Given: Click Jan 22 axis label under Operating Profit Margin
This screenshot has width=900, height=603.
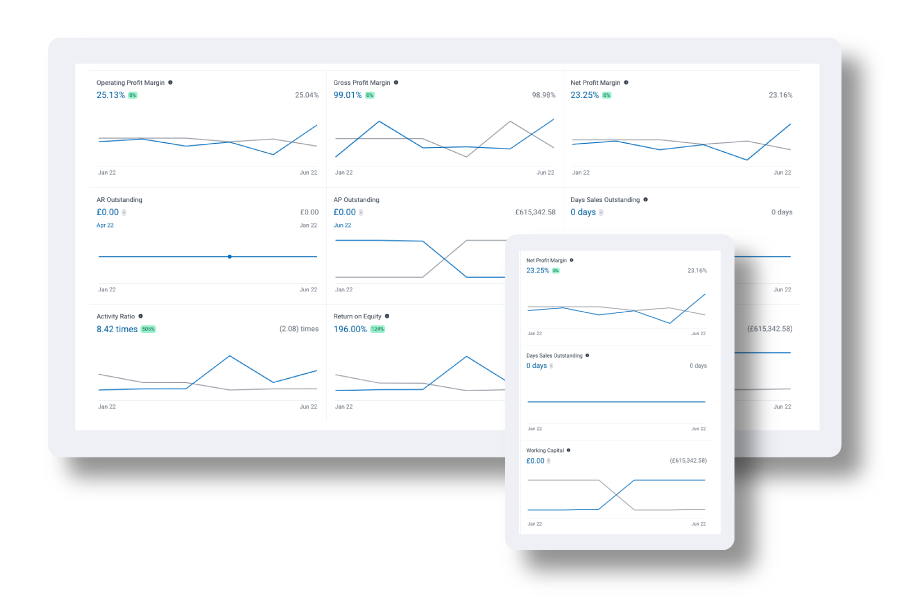Looking at the screenshot, I should pos(107,173).
